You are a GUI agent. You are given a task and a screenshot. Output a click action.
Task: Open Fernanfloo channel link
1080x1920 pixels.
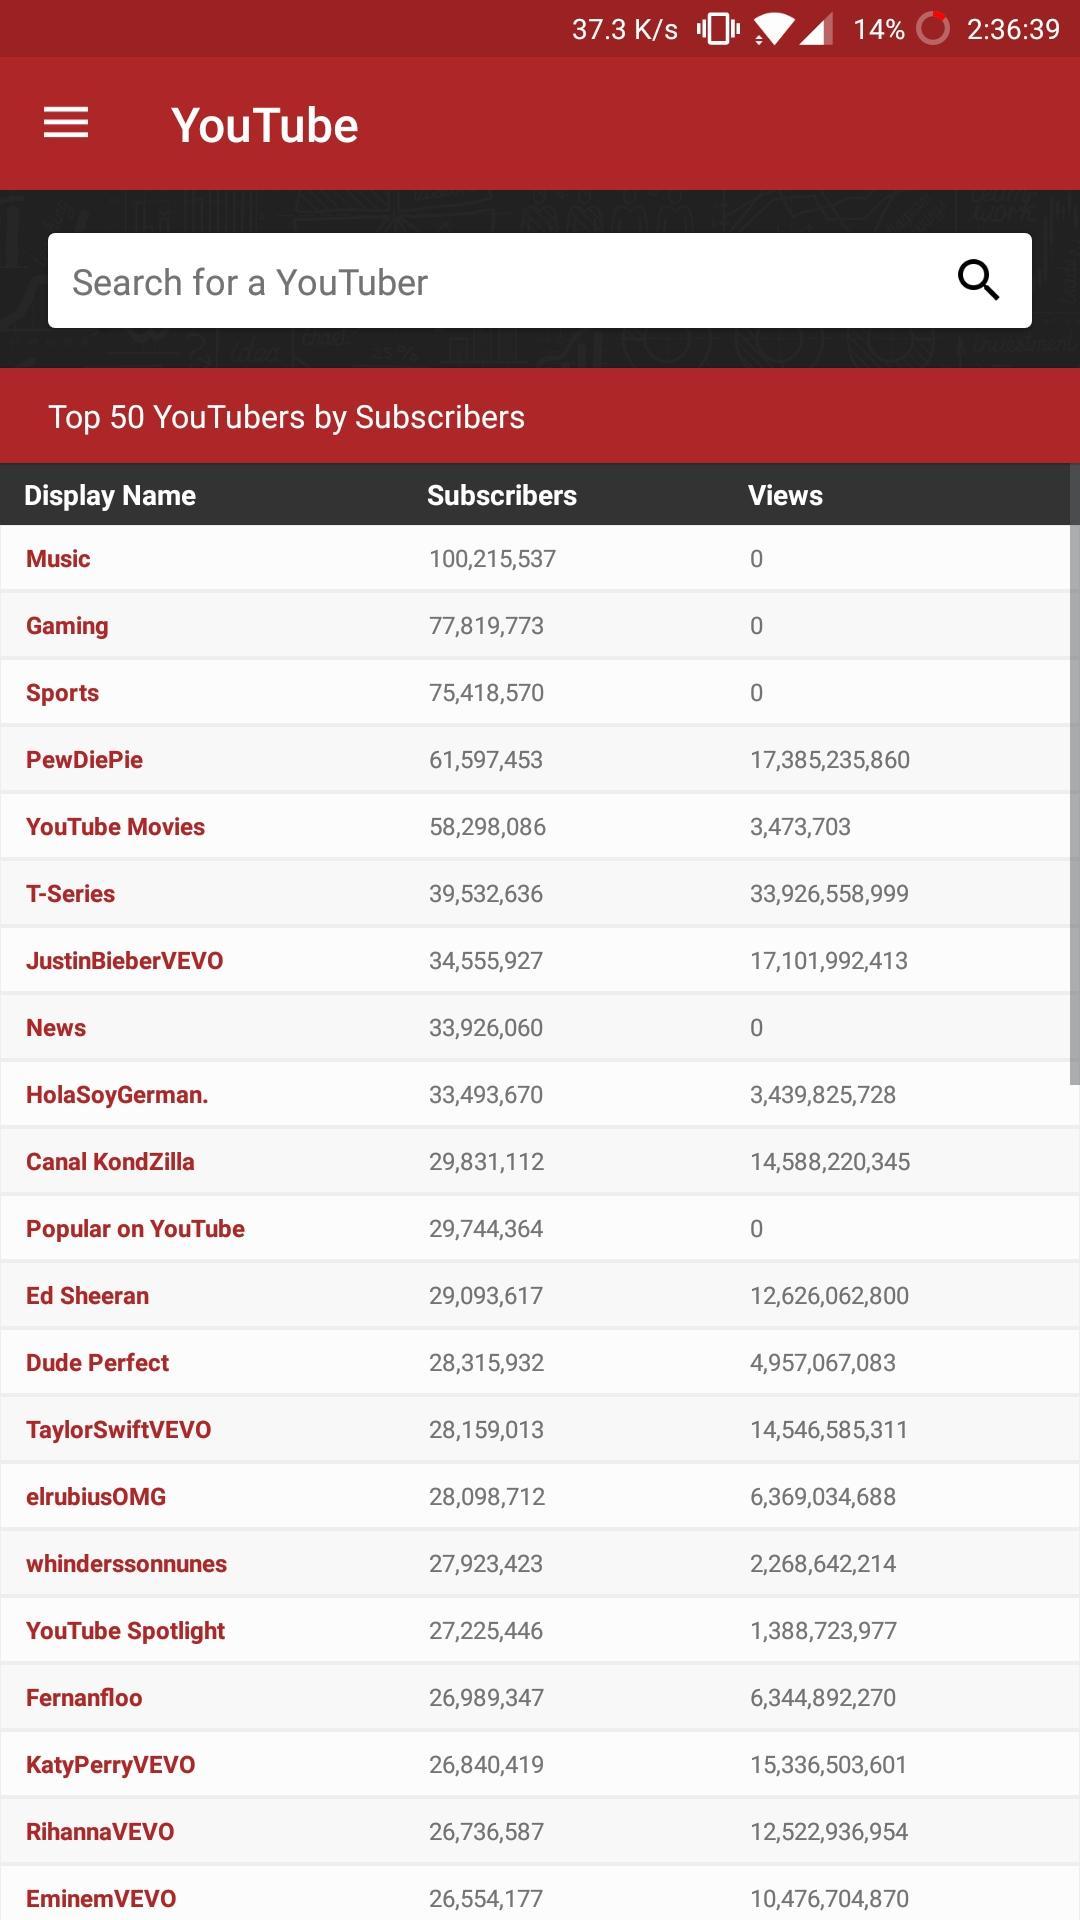coord(84,1698)
